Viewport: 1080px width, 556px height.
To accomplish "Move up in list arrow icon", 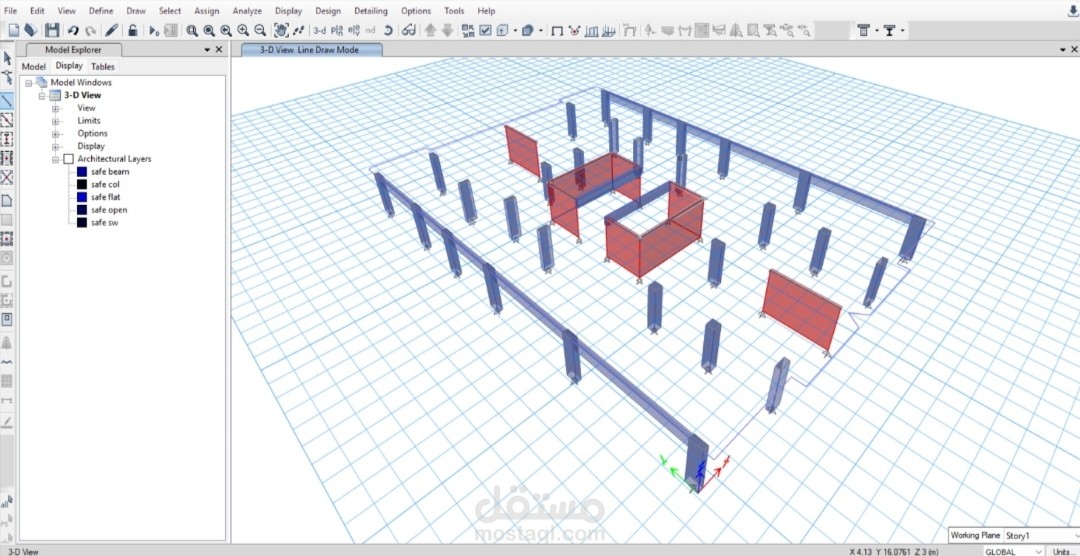I will coord(430,30).
